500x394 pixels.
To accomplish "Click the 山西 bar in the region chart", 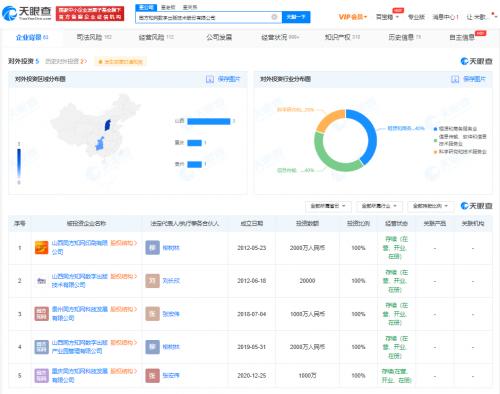I will [209, 121].
